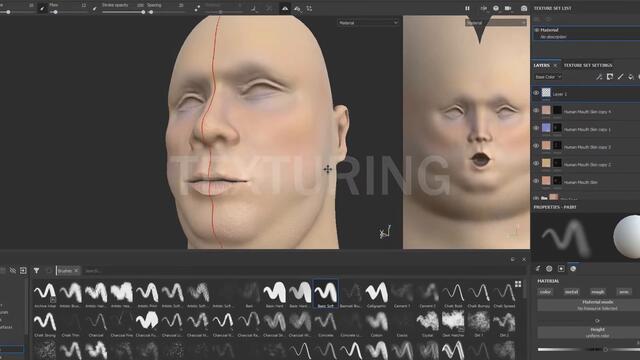Select the Crystal brush
Screen dimensions: 640x360
(427, 324)
